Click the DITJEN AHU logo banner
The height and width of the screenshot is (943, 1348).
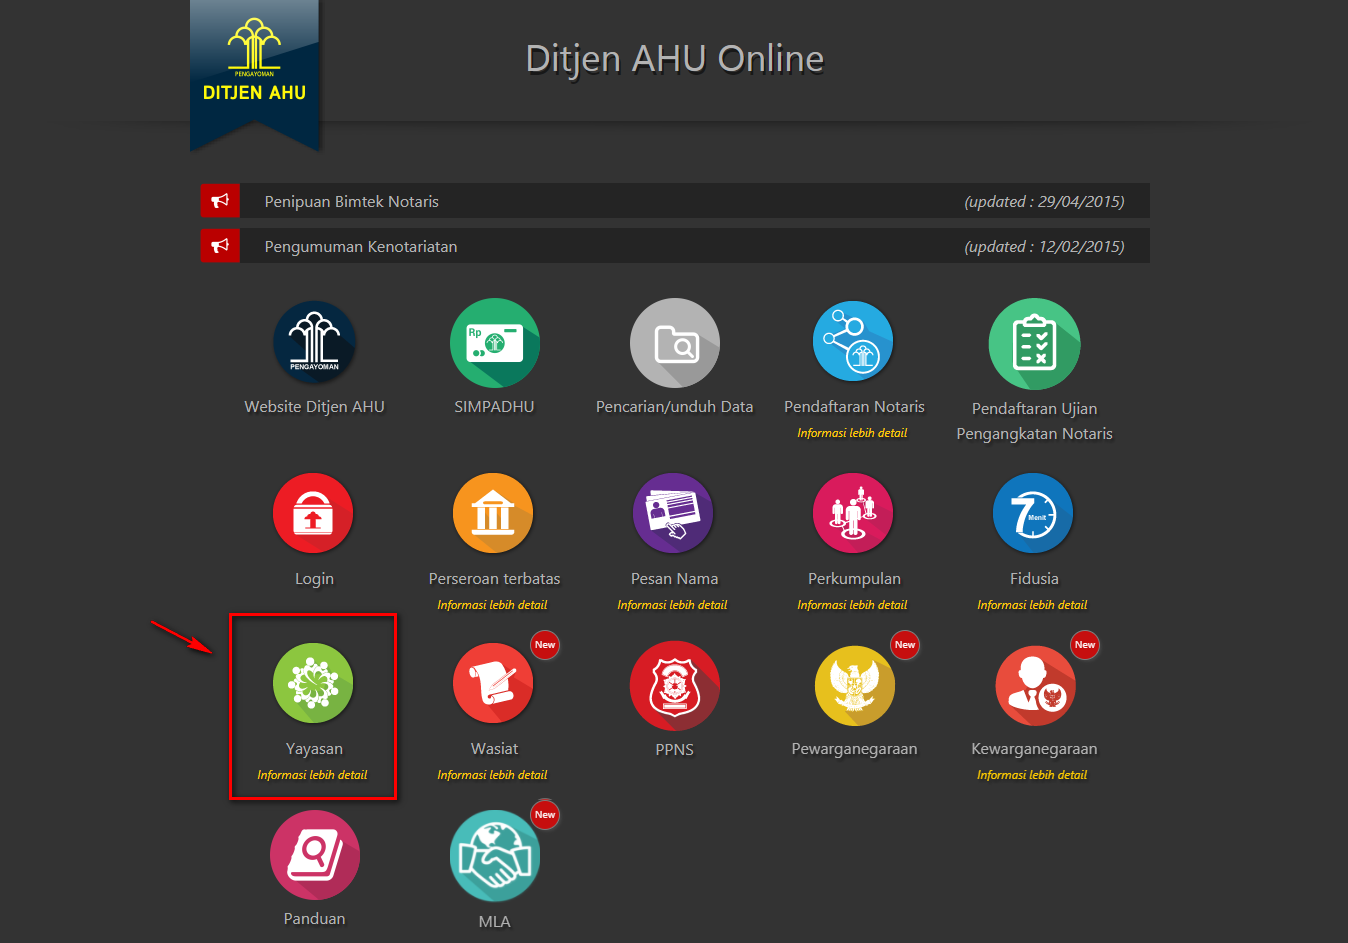(x=254, y=70)
